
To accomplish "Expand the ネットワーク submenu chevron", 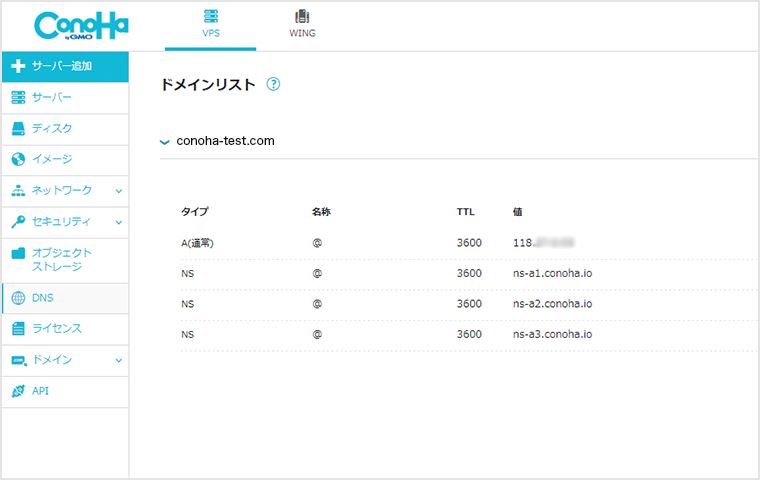I will coord(118,191).
